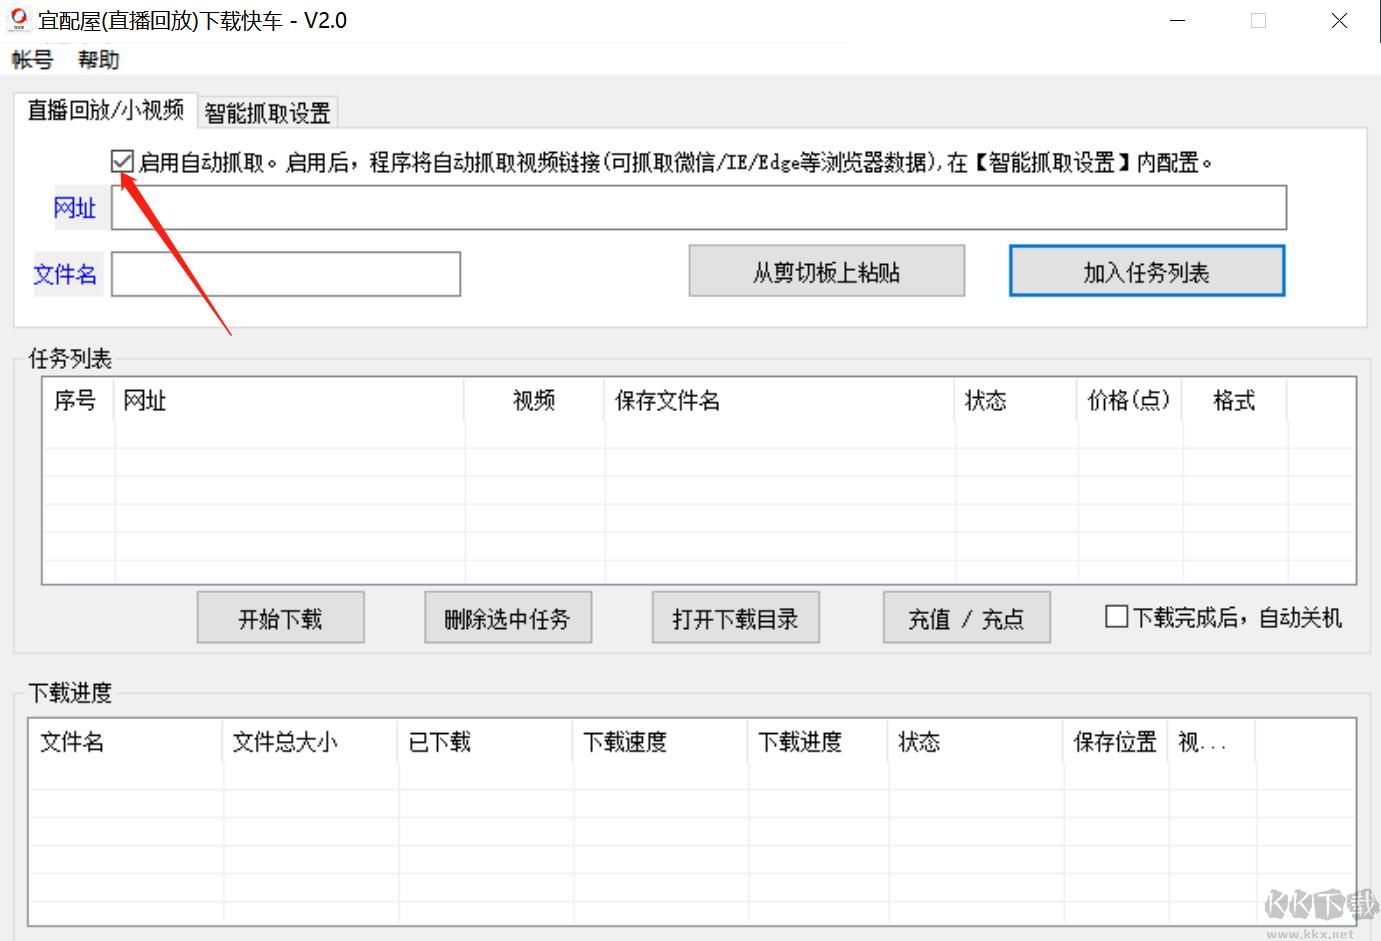Click 加入任务列表 to add task

click(x=1146, y=271)
